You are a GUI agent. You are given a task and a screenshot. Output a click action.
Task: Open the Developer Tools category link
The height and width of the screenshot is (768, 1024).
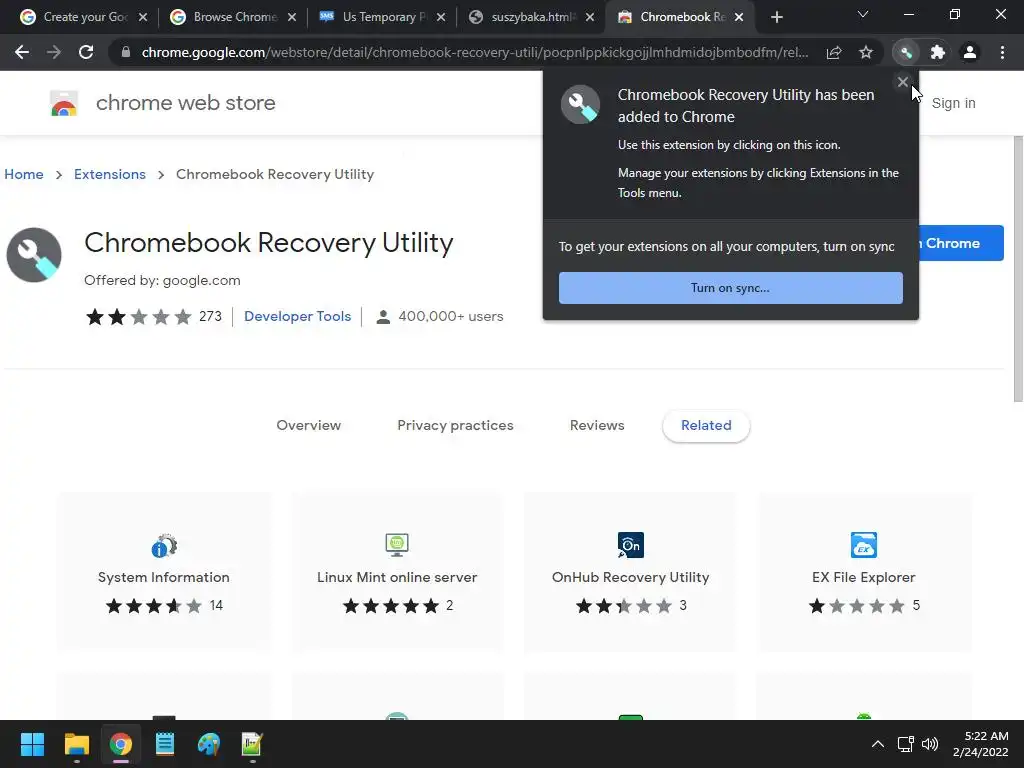pyautogui.click(x=297, y=316)
